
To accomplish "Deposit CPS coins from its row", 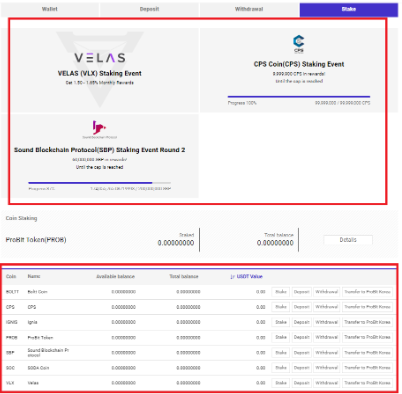I will point(302,307).
